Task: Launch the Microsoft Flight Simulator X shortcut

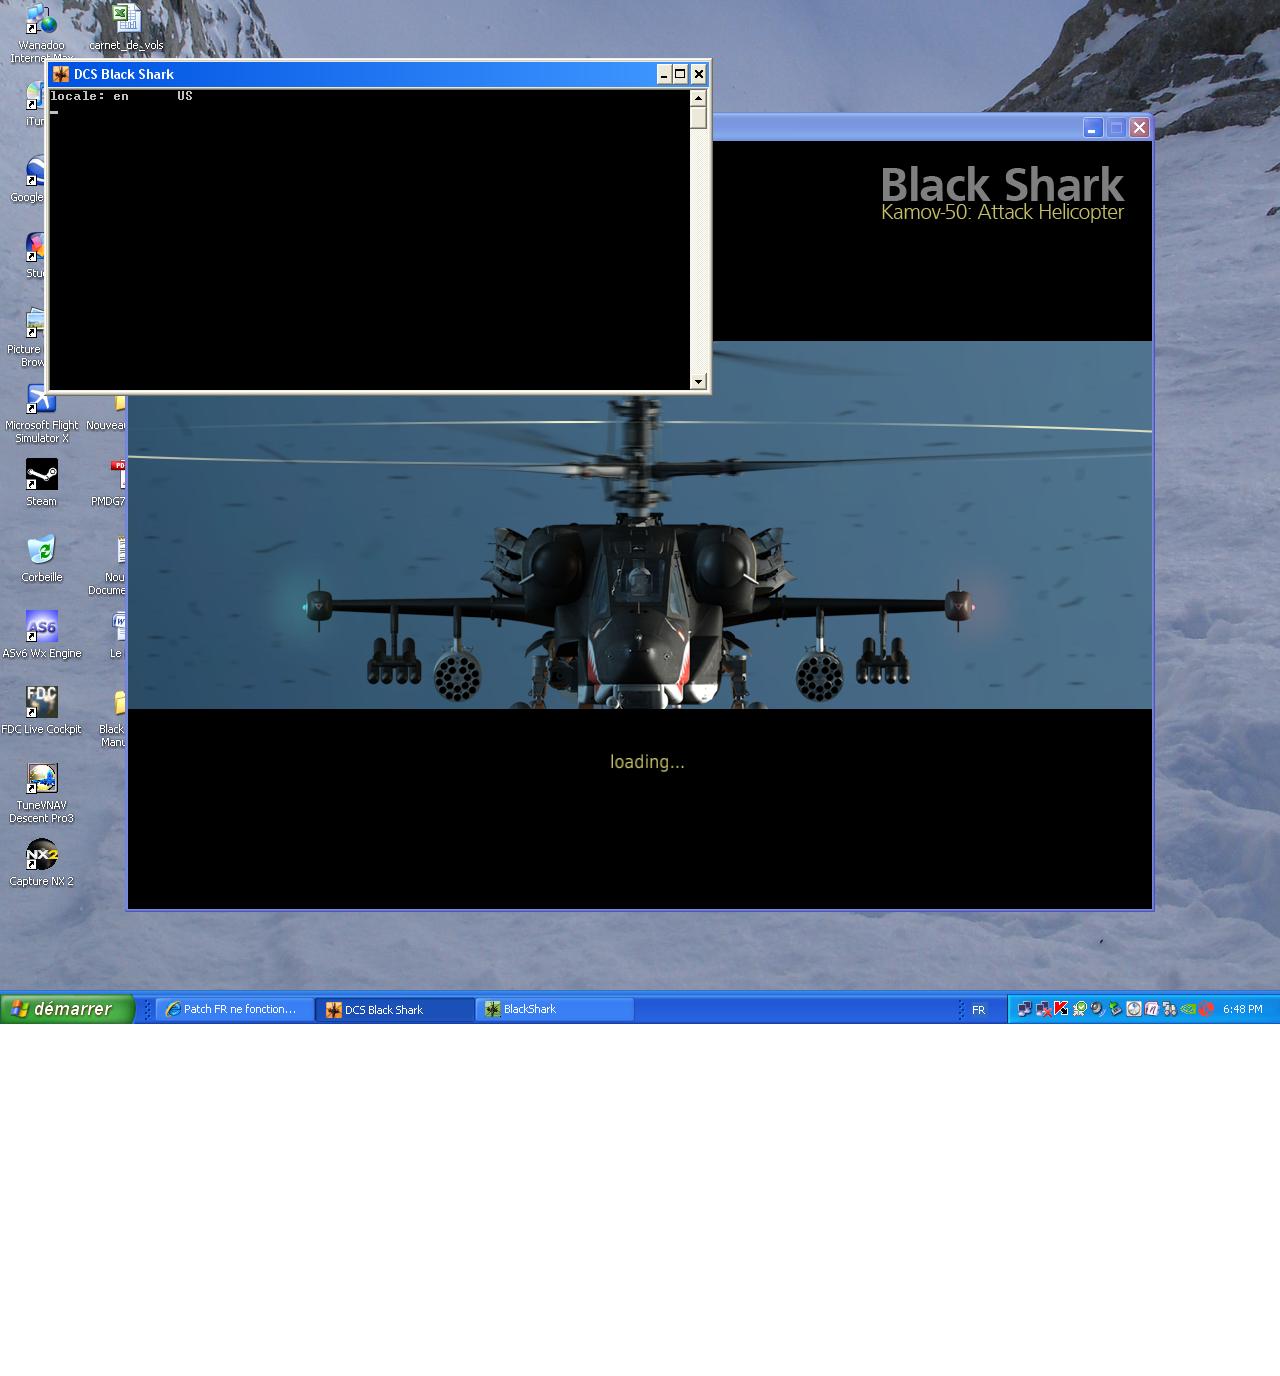Action: (x=41, y=414)
